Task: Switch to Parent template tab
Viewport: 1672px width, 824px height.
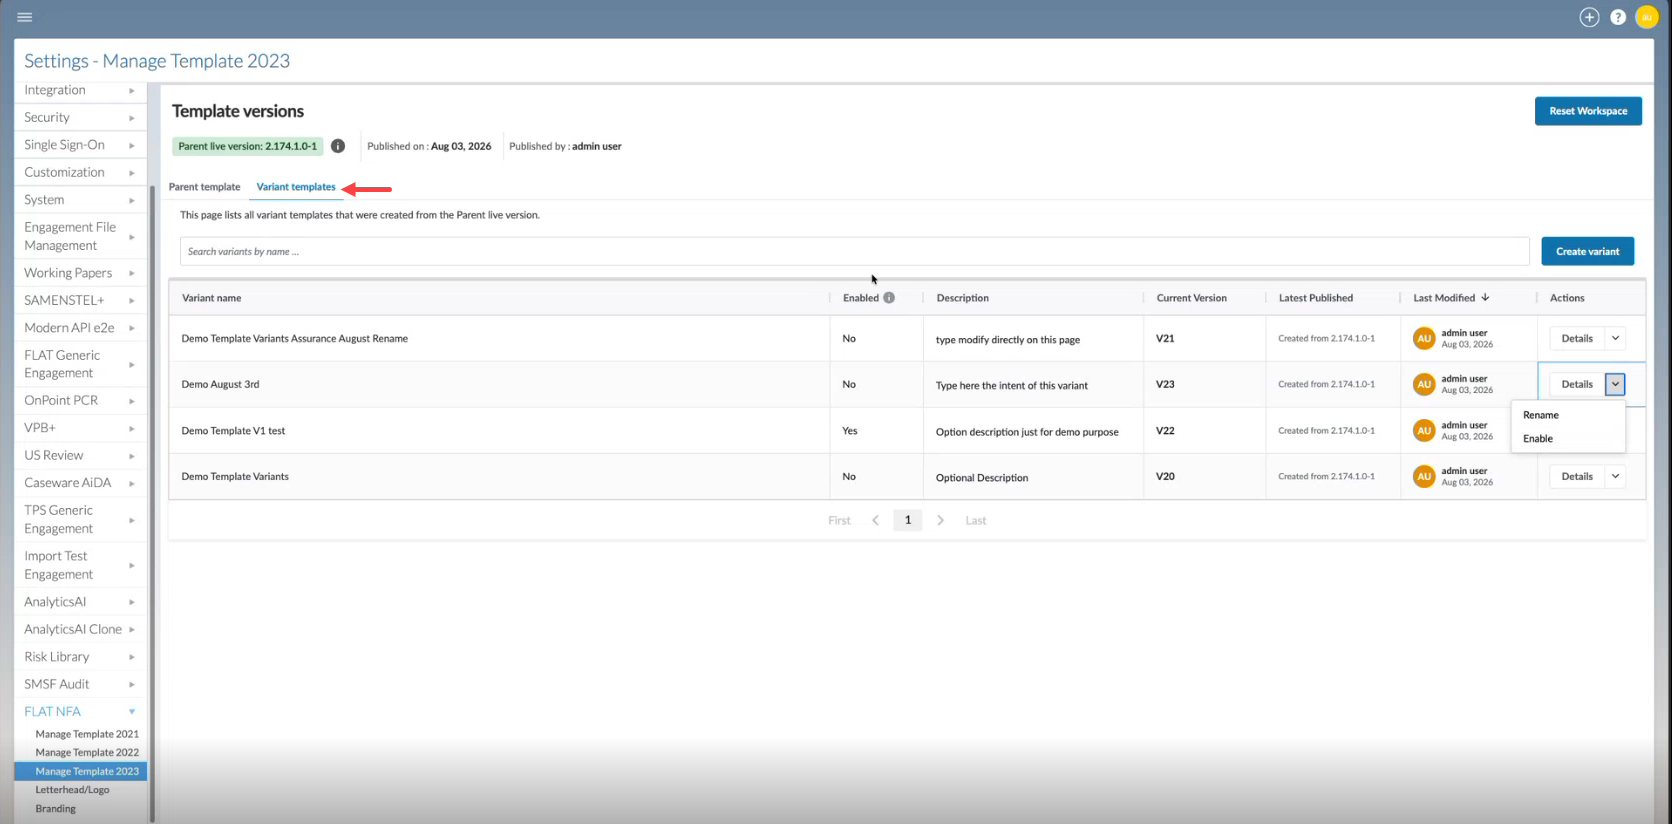Action: pyautogui.click(x=205, y=187)
